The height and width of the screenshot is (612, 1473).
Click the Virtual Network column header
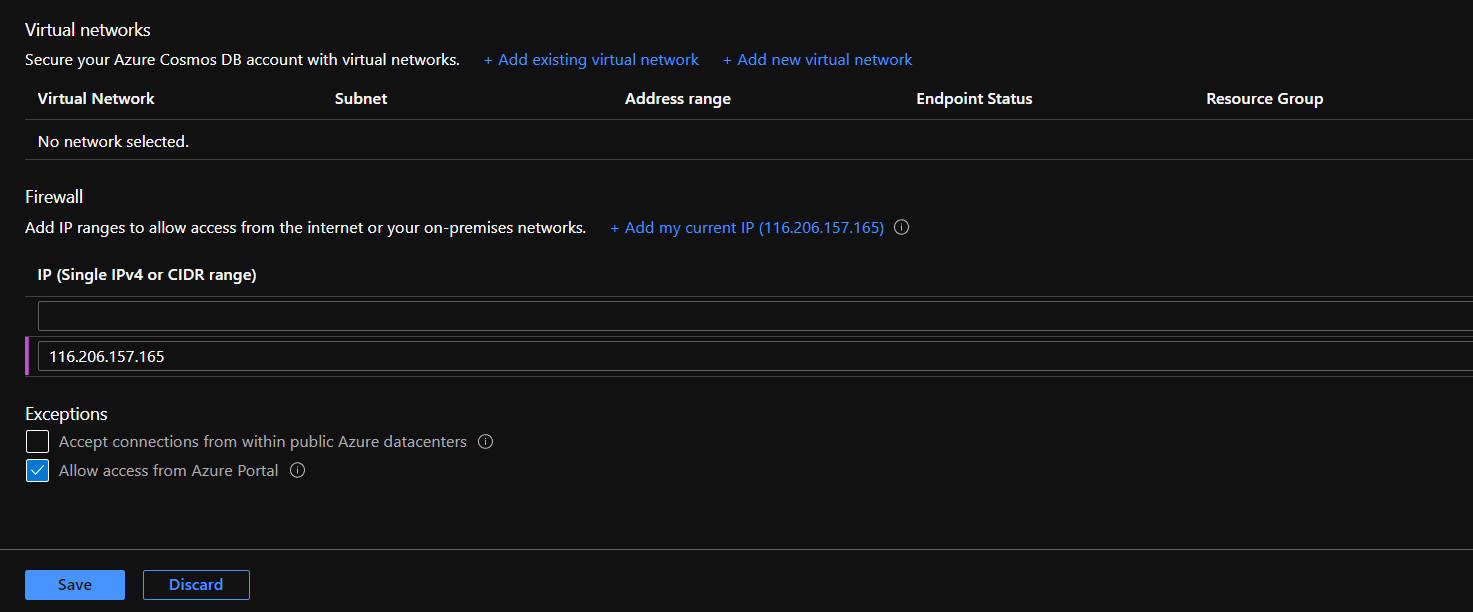[96, 99]
